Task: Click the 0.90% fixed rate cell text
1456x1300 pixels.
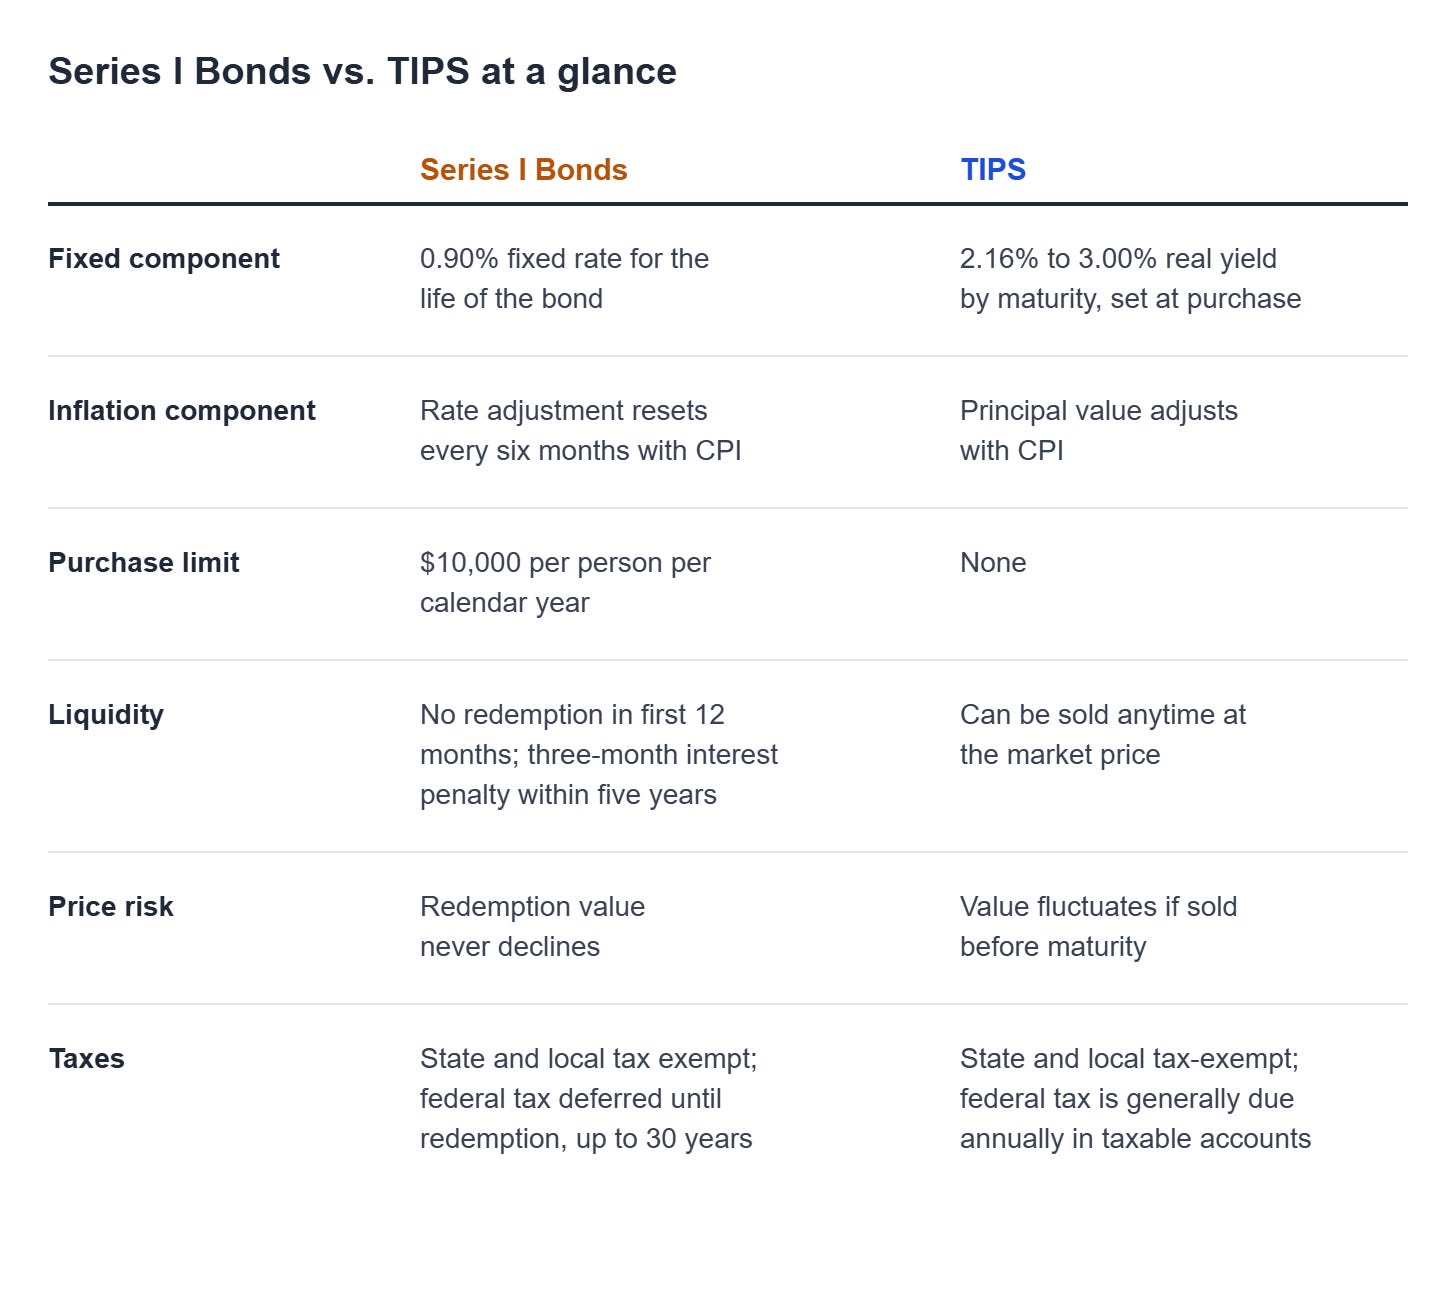Action: [564, 279]
